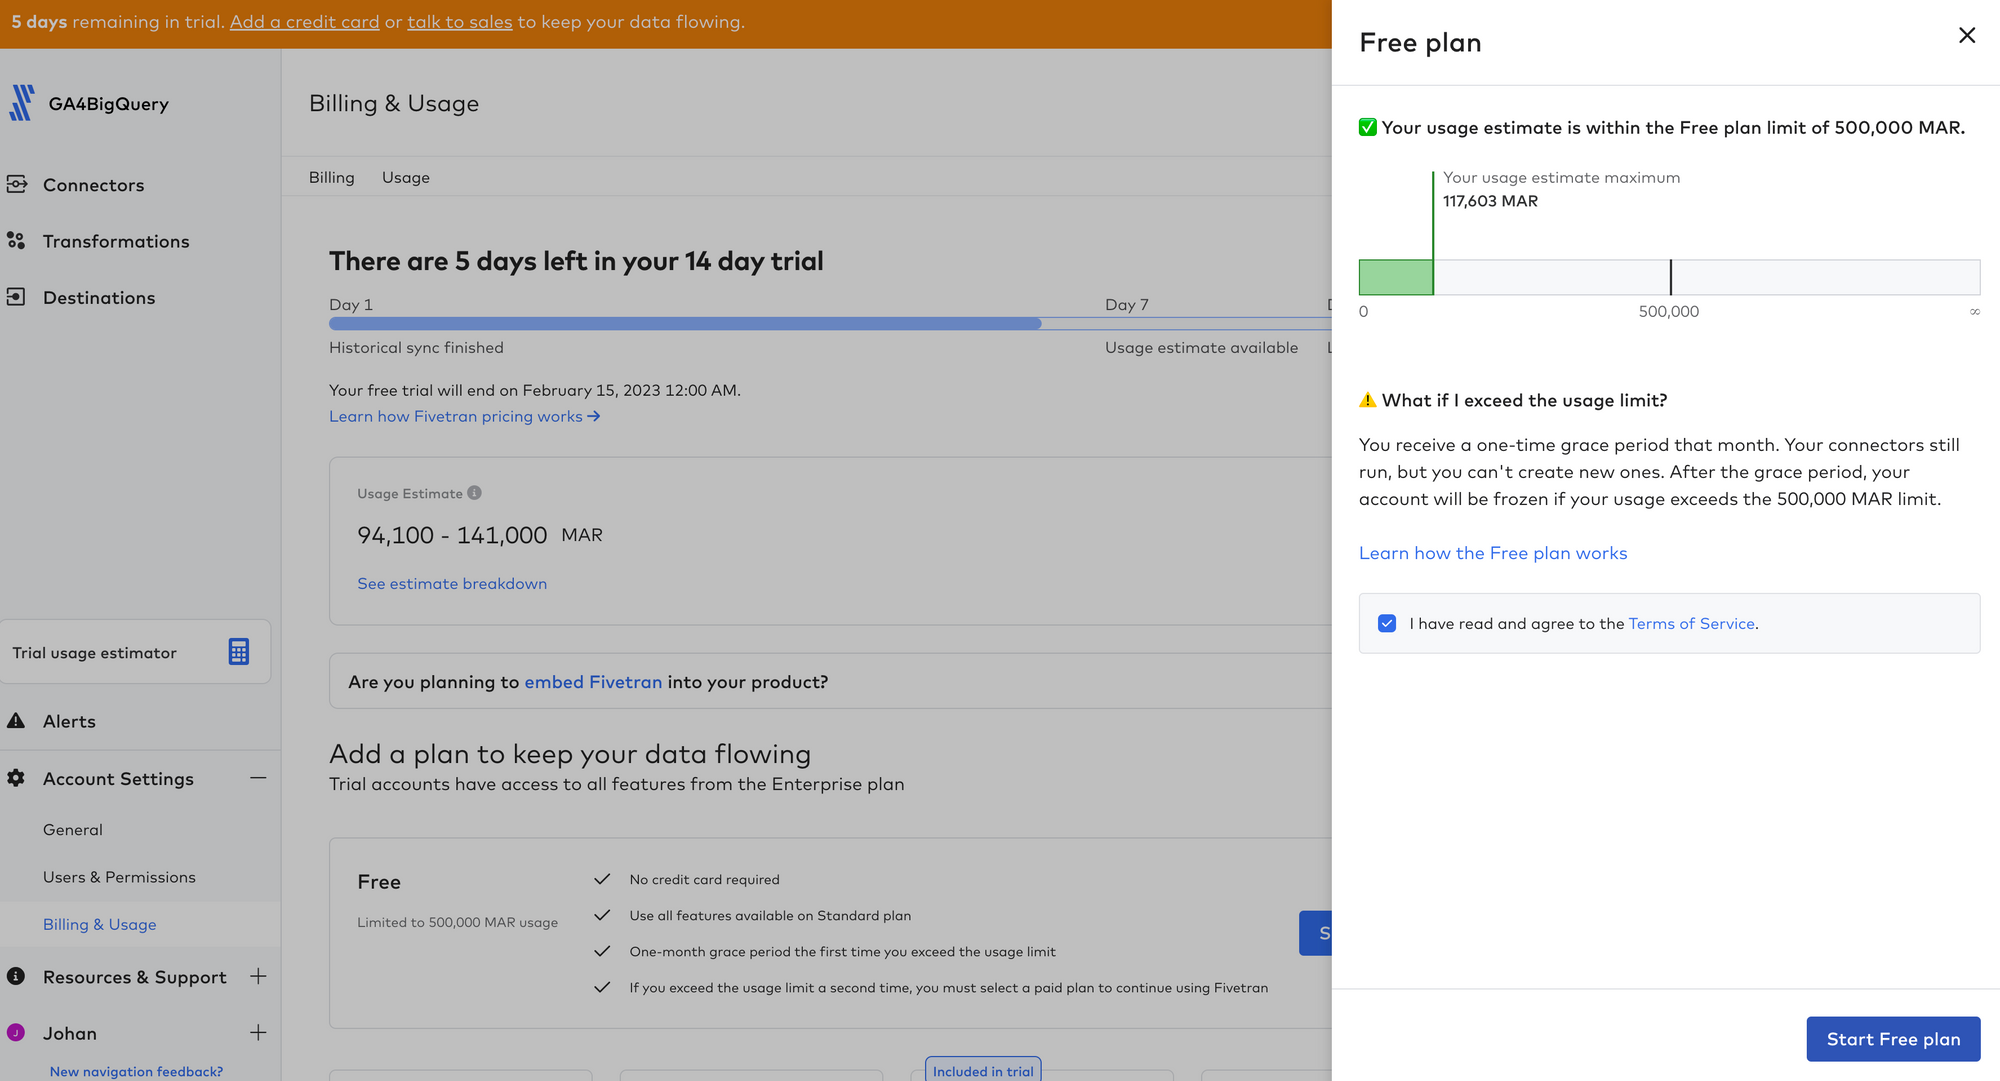Click the 94,100 - 141,000 MAR estimate value

click(480, 535)
